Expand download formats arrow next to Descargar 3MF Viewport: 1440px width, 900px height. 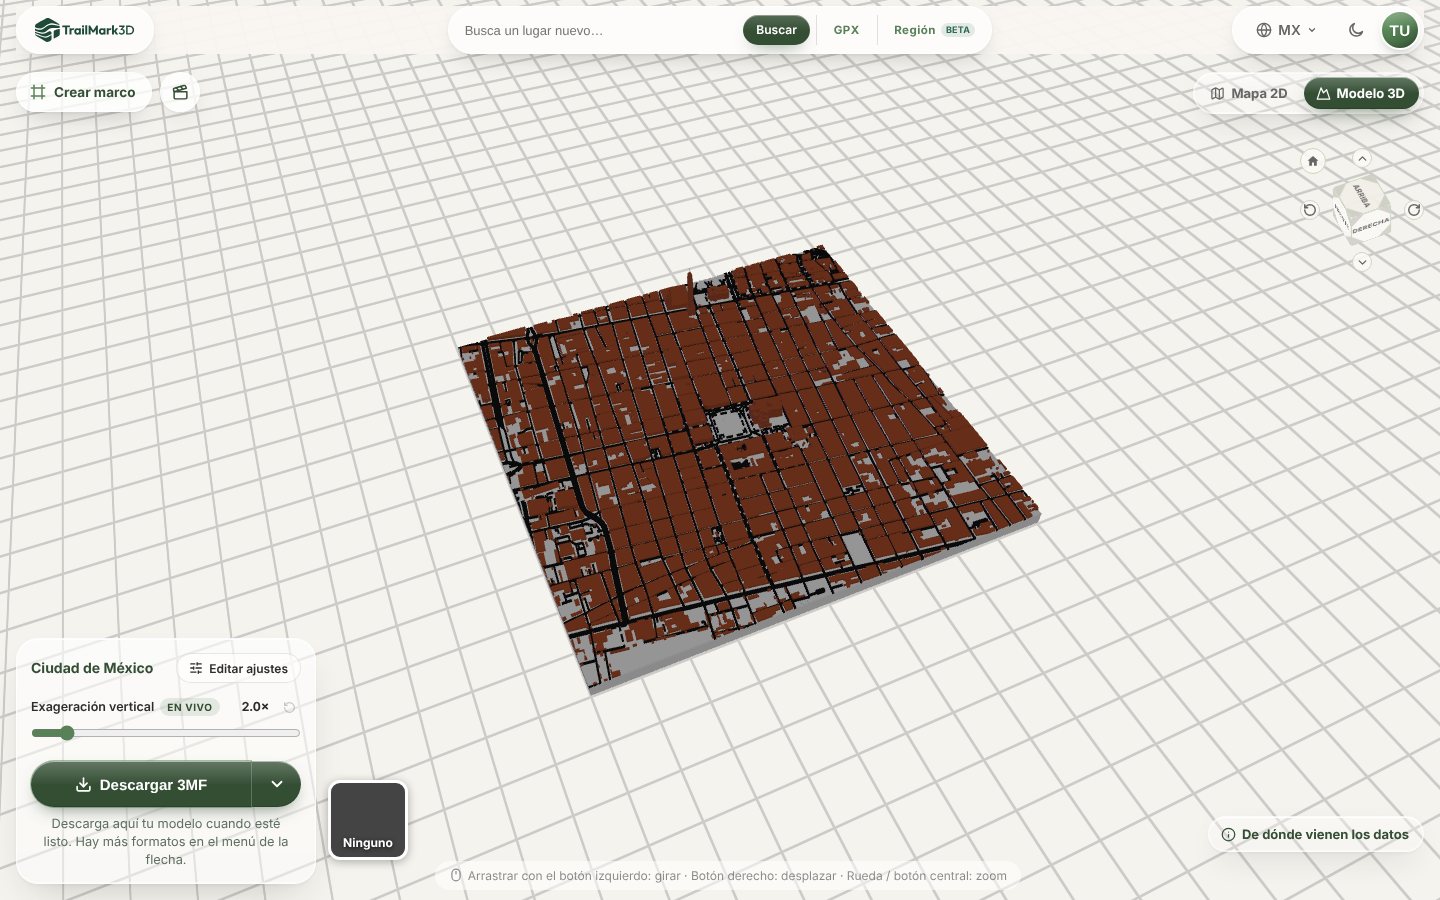click(x=277, y=784)
